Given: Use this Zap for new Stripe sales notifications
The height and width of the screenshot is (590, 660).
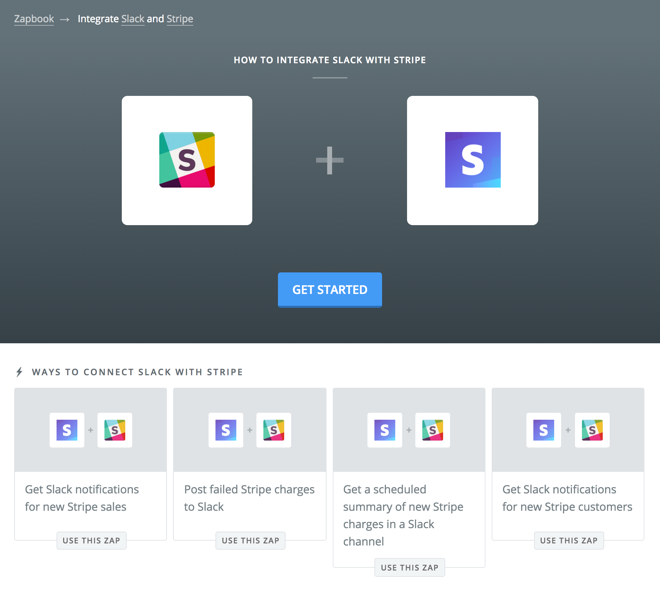Looking at the screenshot, I should (x=91, y=541).
